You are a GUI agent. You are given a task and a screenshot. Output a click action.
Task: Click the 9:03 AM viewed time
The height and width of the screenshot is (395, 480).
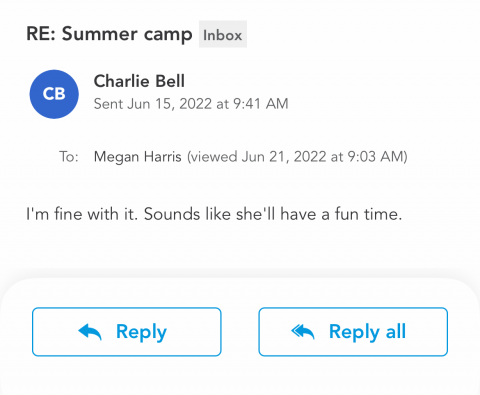point(375,157)
